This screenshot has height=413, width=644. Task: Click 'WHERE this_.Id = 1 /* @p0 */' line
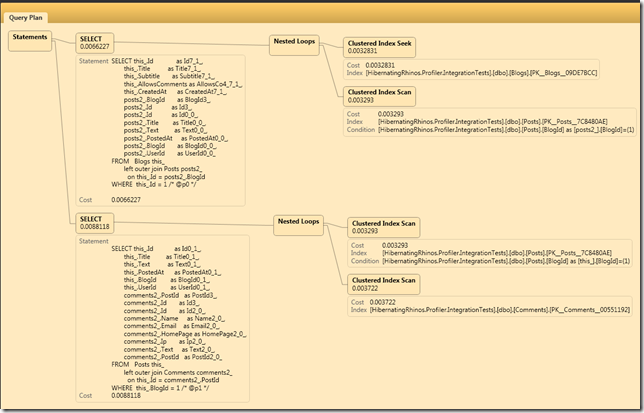click(152, 184)
